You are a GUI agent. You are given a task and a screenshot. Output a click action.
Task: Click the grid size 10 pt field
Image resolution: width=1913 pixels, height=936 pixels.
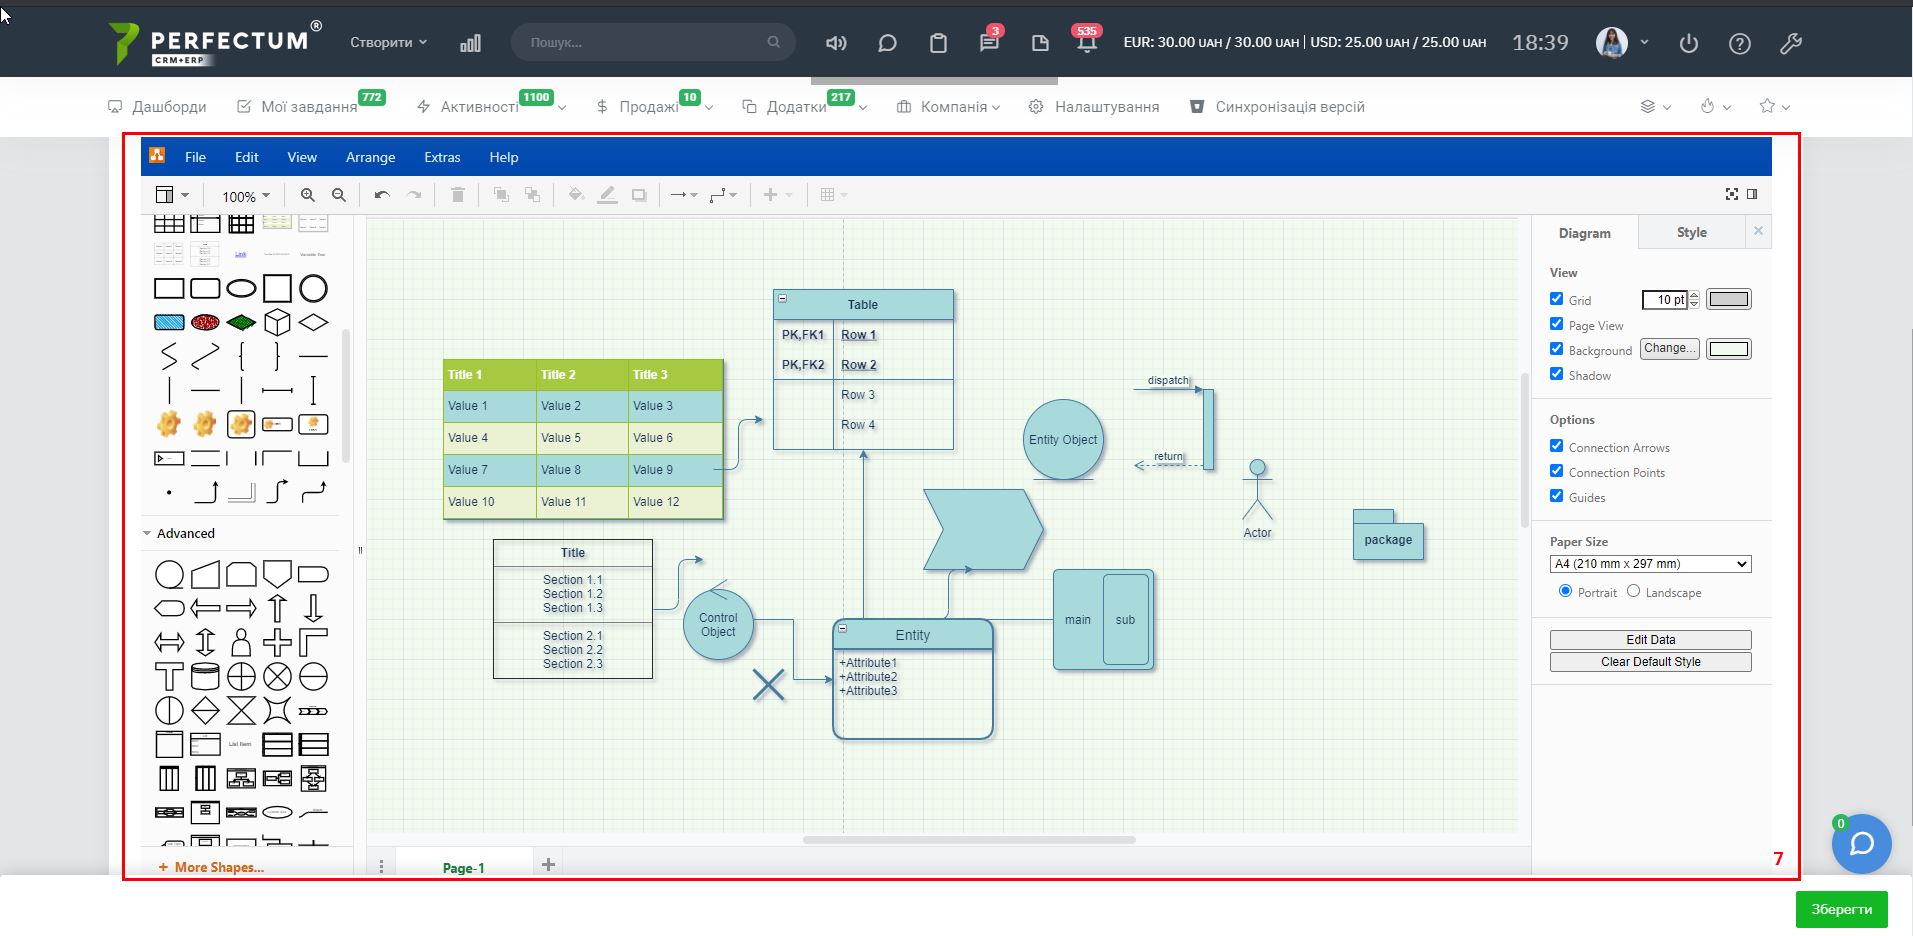coord(1666,299)
